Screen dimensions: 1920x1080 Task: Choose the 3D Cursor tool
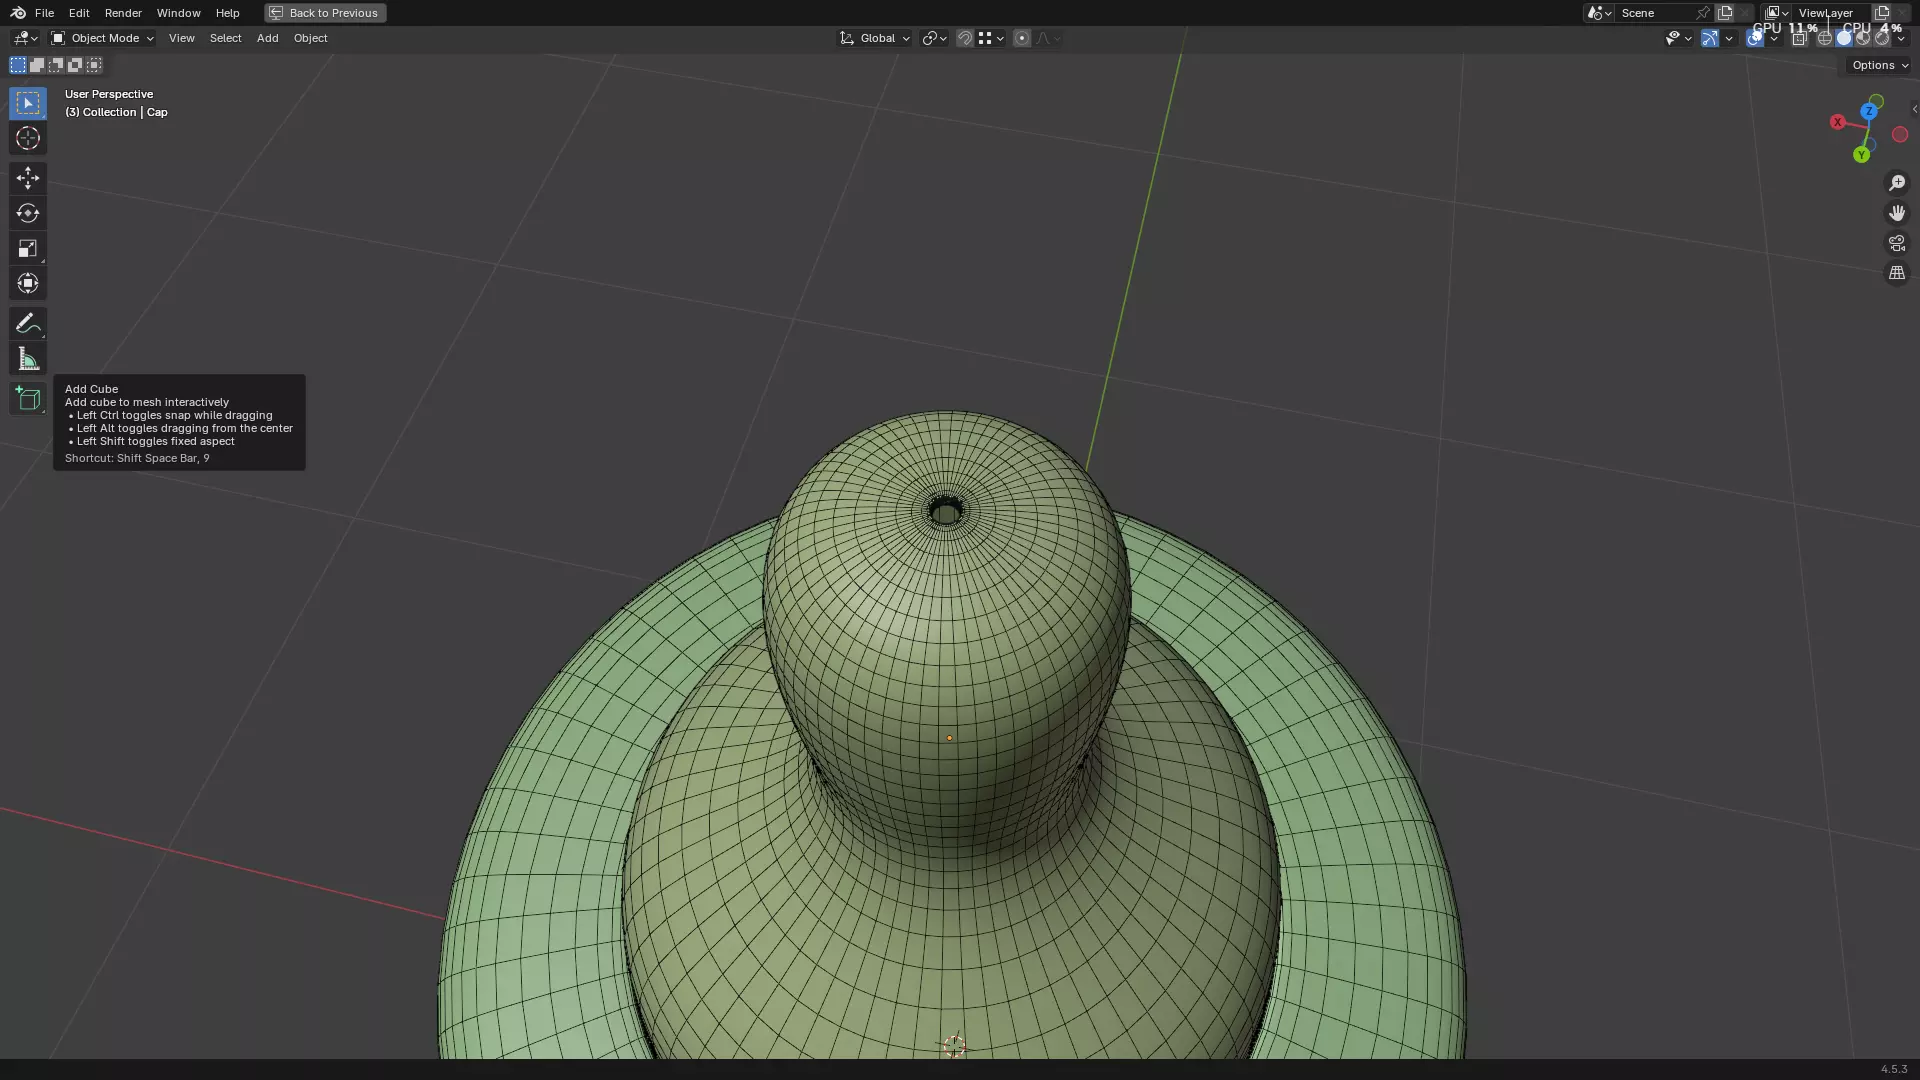[27, 138]
